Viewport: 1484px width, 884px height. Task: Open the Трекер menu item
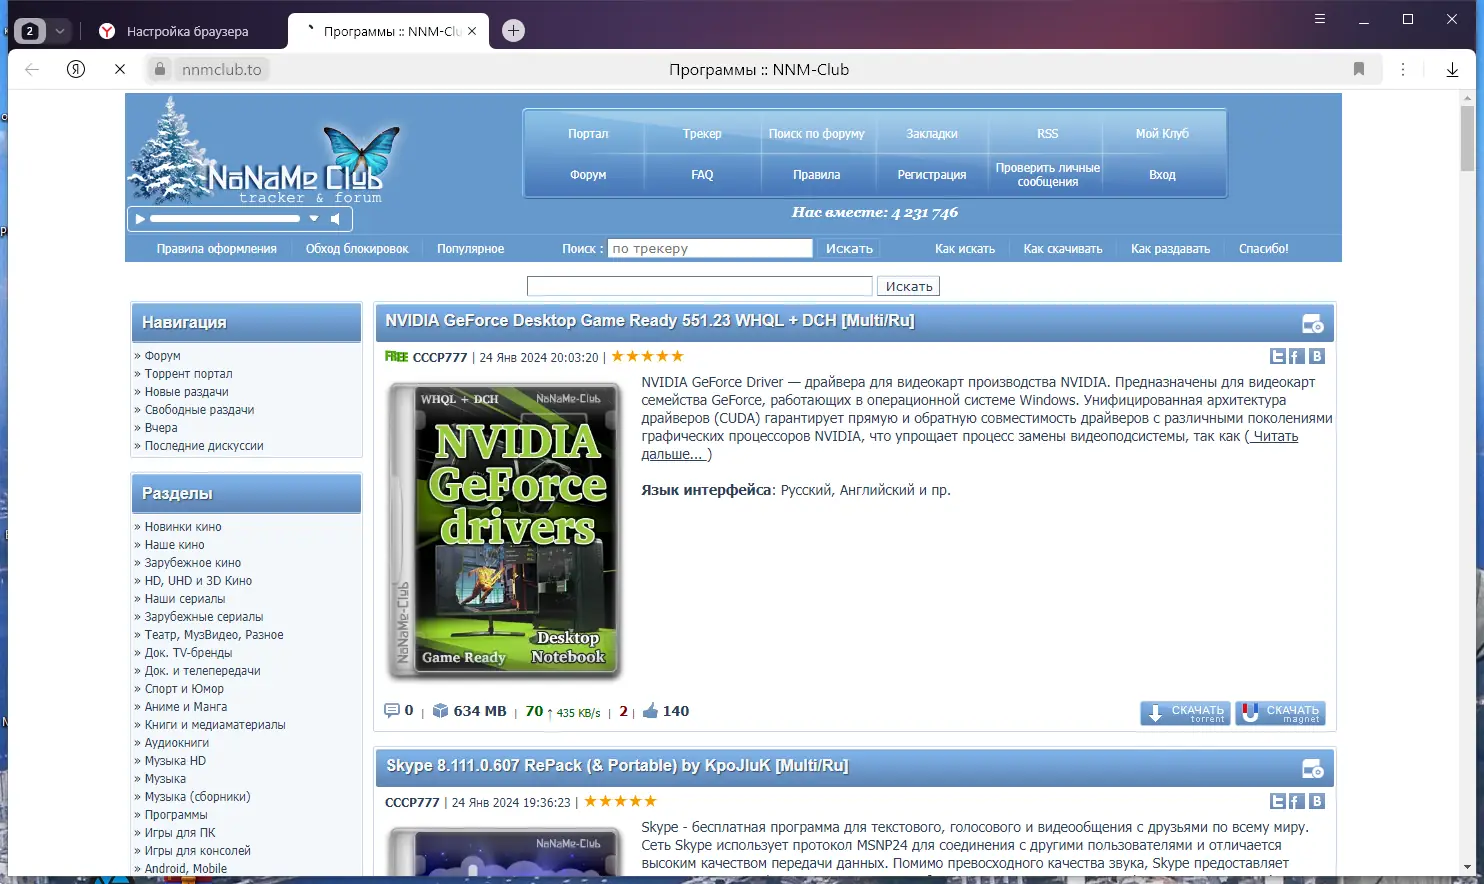(702, 134)
